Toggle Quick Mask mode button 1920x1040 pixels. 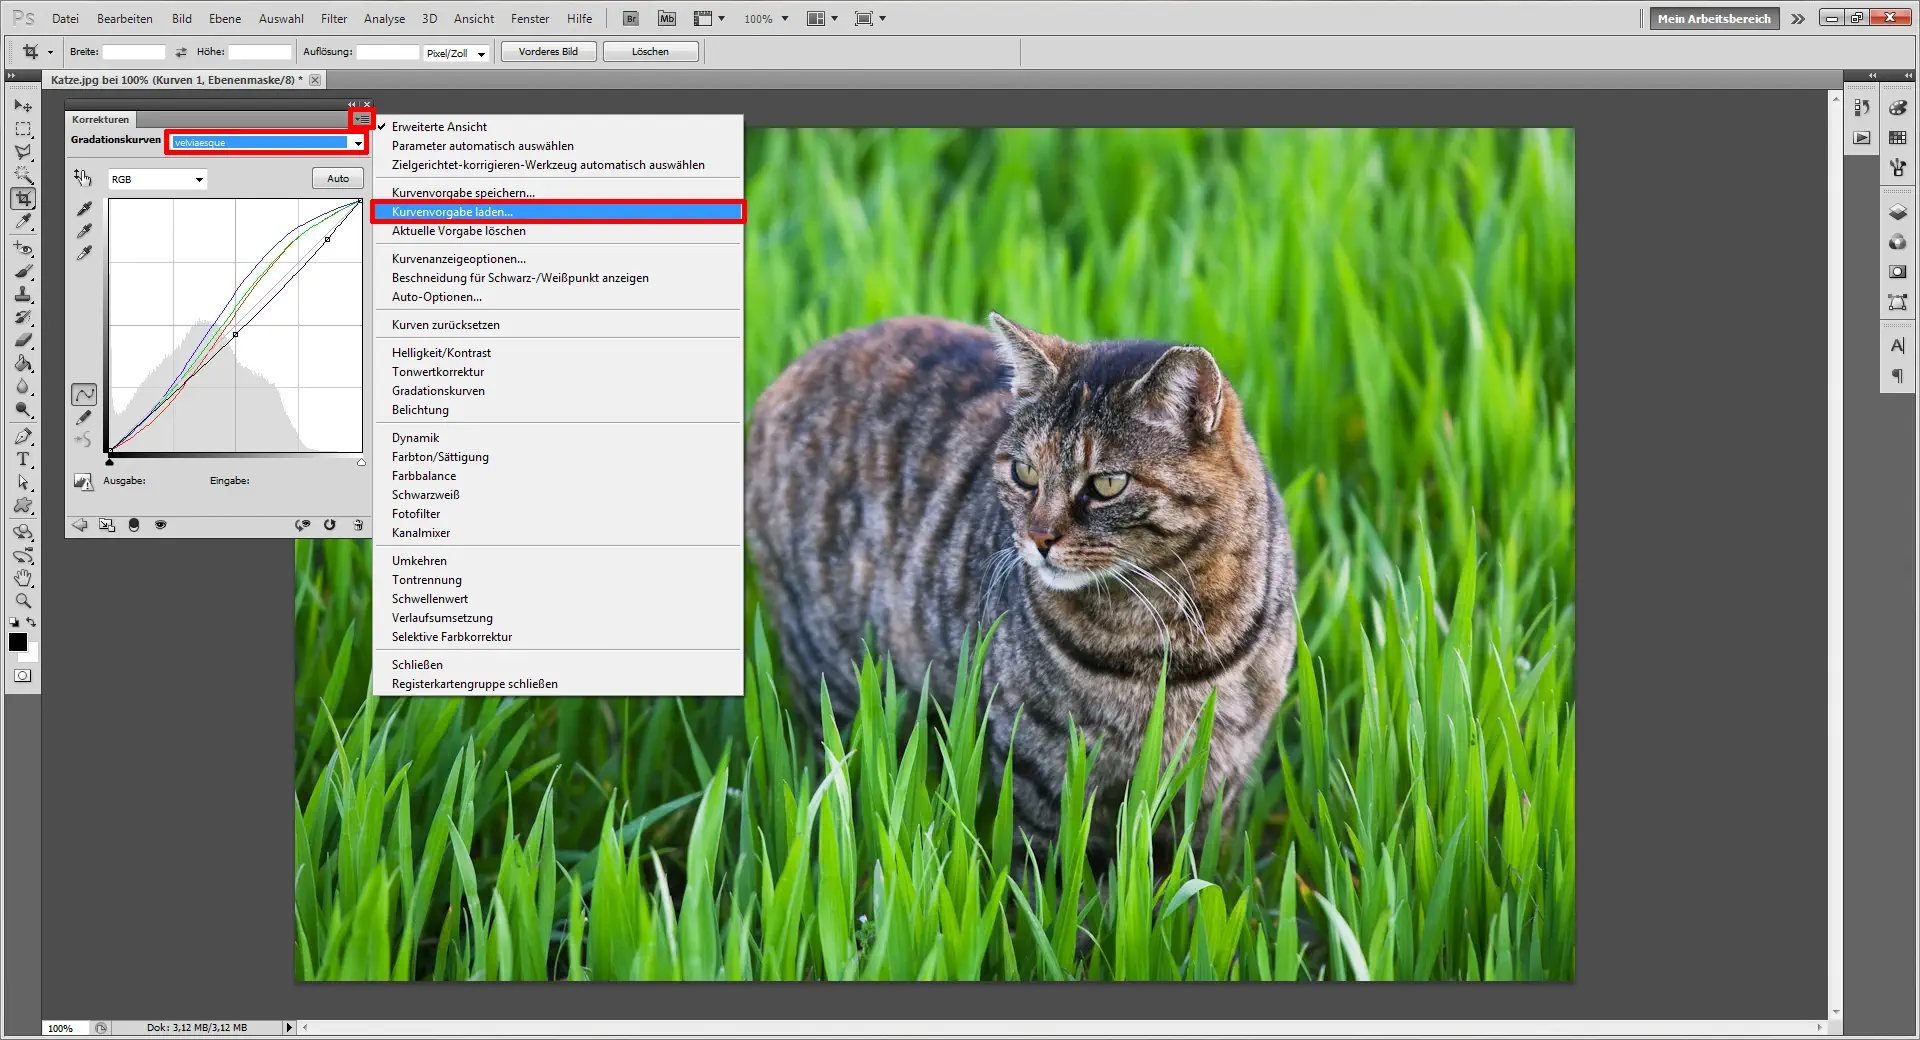point(22,676)
